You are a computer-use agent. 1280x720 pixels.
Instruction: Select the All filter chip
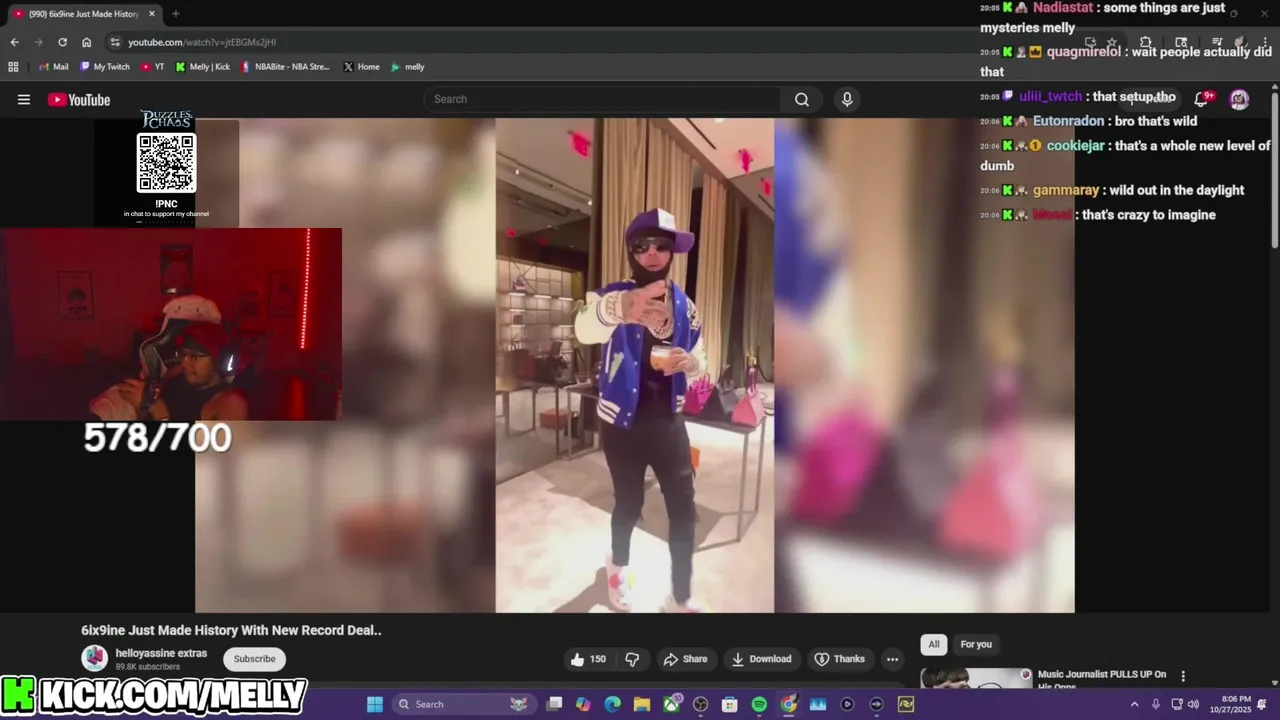point(934,644)
